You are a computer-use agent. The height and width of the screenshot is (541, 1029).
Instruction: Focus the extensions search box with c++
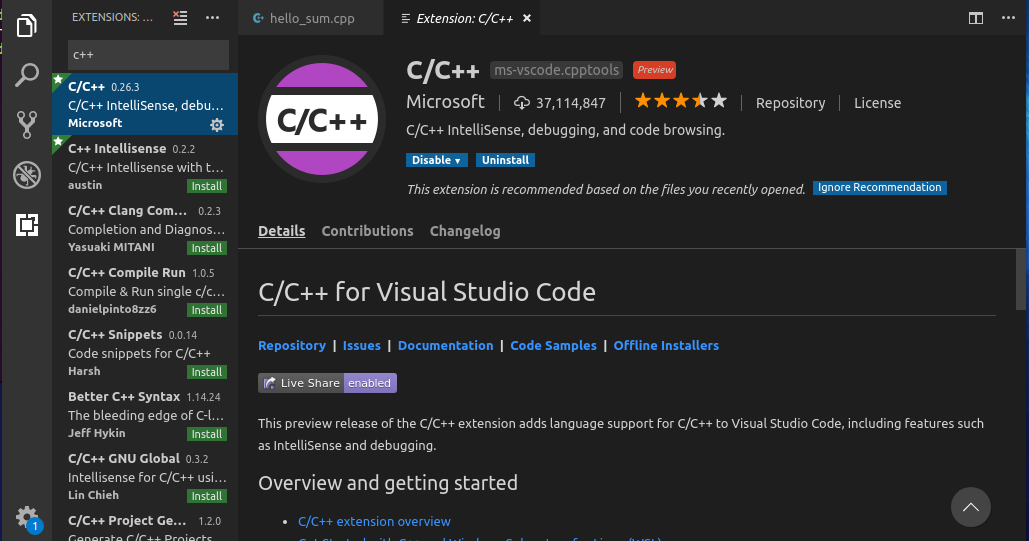click(148, 55)
